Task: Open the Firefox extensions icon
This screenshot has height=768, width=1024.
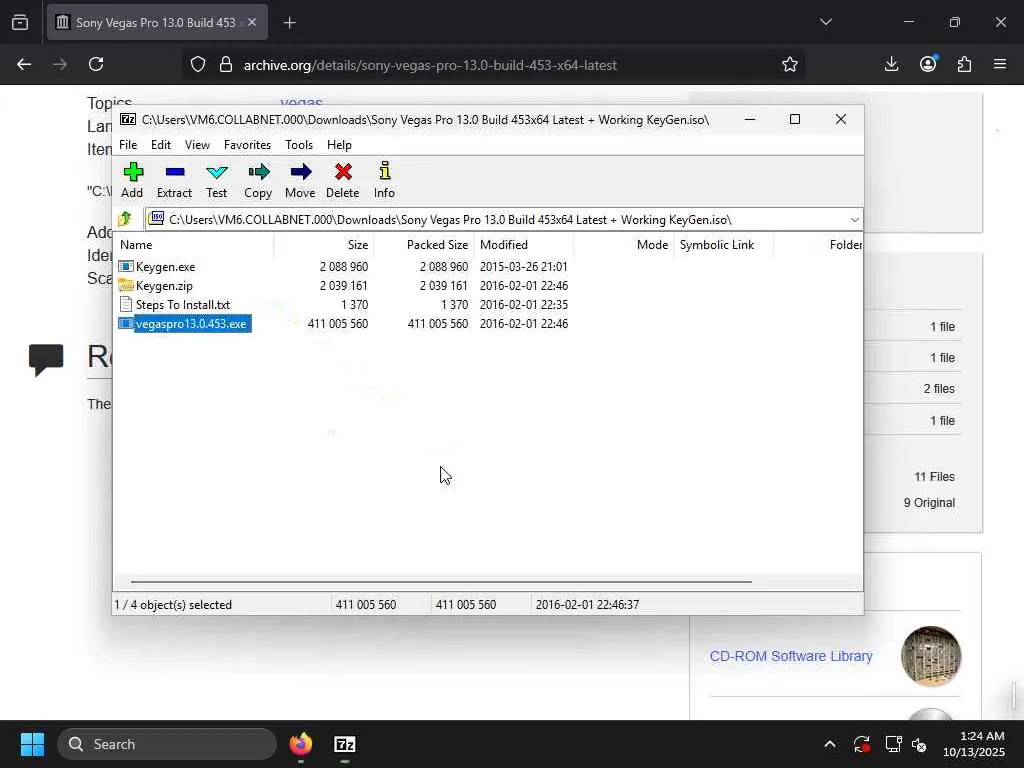Action: [964, 64]
